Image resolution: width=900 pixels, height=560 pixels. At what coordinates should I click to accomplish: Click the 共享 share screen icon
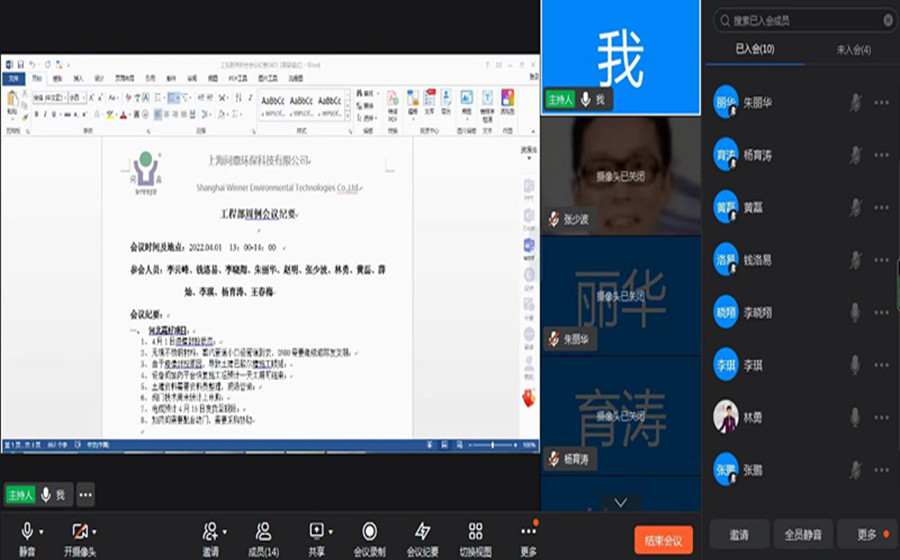click(316, 531)
